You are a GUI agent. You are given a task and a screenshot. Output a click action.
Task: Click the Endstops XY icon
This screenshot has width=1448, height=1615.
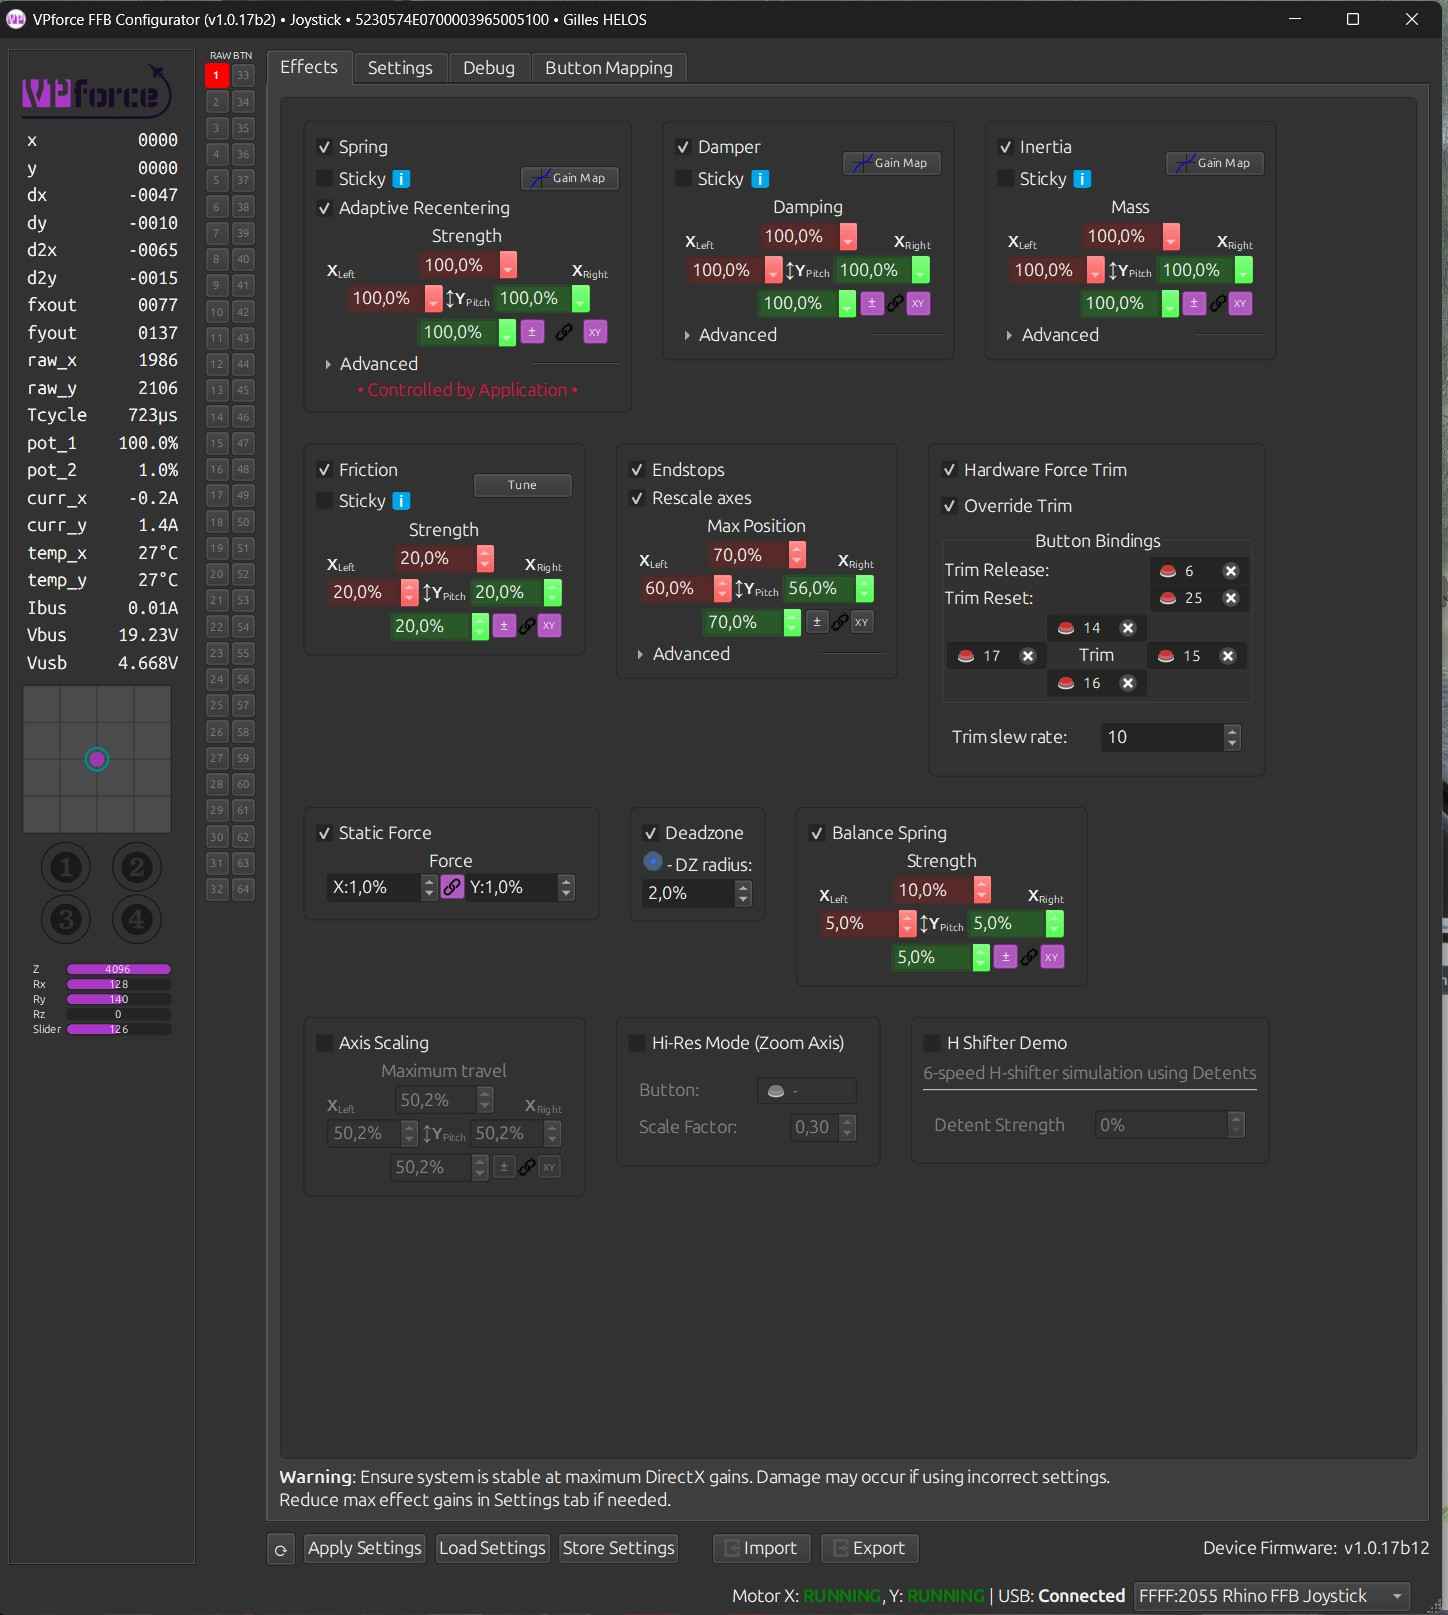click(861, 622)
